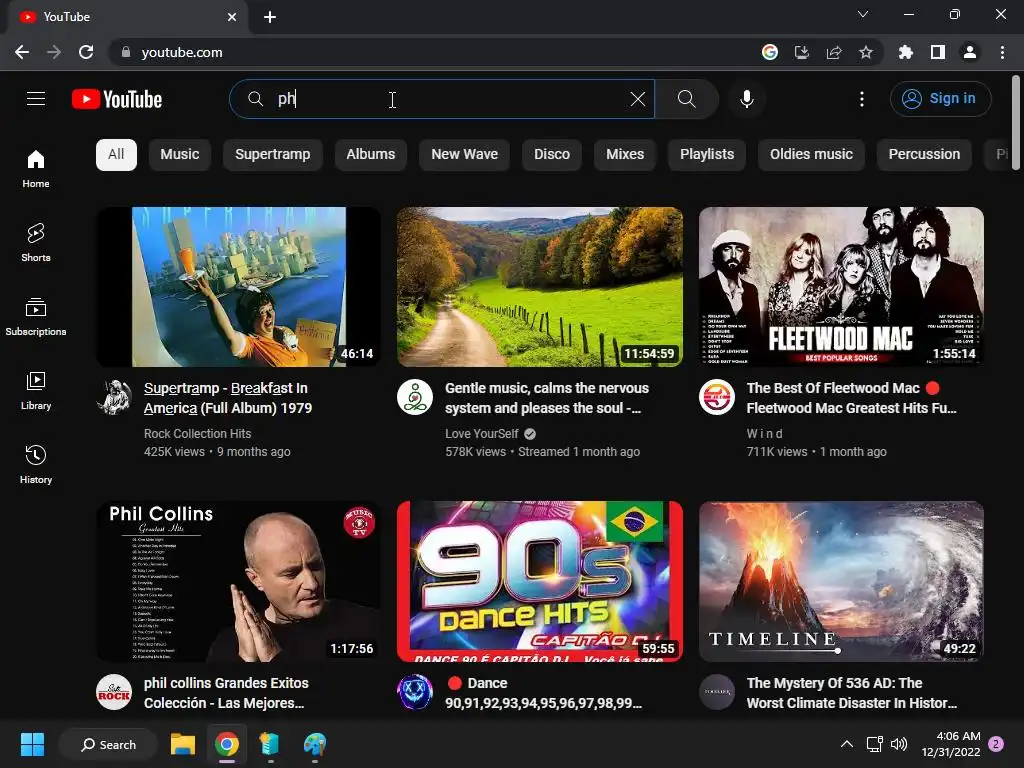Image resolution: width=1024 pixels, height=768 pixels.
Task: Open 90s Dance Hits thumbnail
Action: tap(539, 581)
